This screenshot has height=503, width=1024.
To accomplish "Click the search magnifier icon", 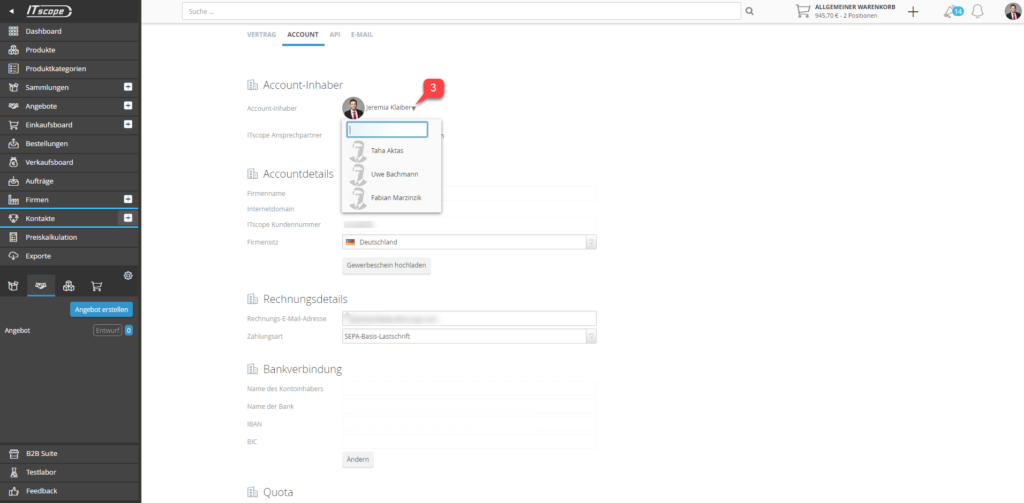I will point(749,11).
